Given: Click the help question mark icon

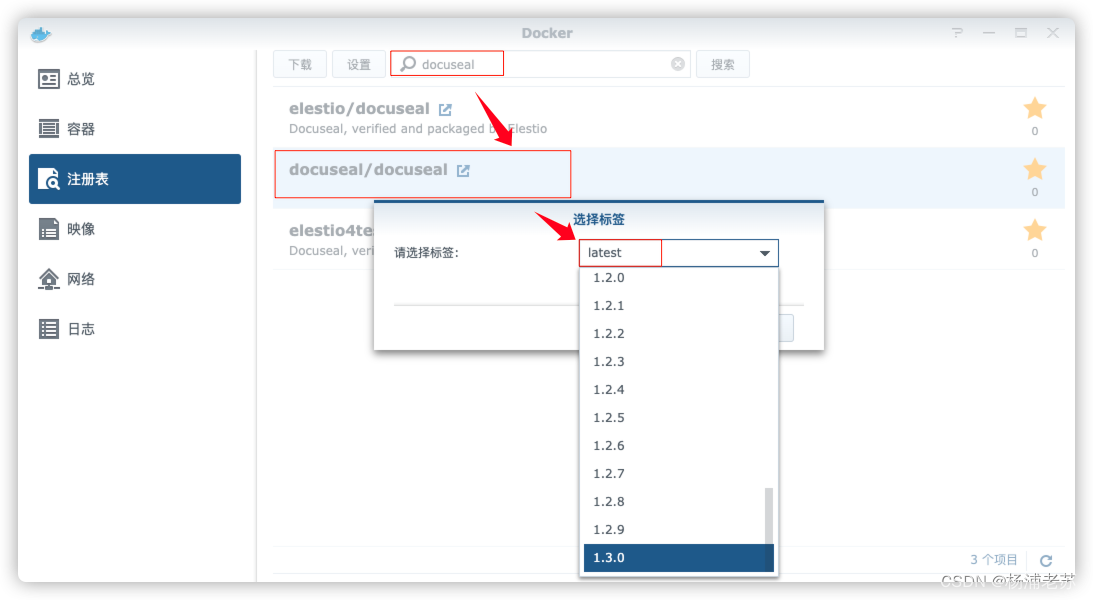Looking at the screenshot, I should click(x=957, y=33).
